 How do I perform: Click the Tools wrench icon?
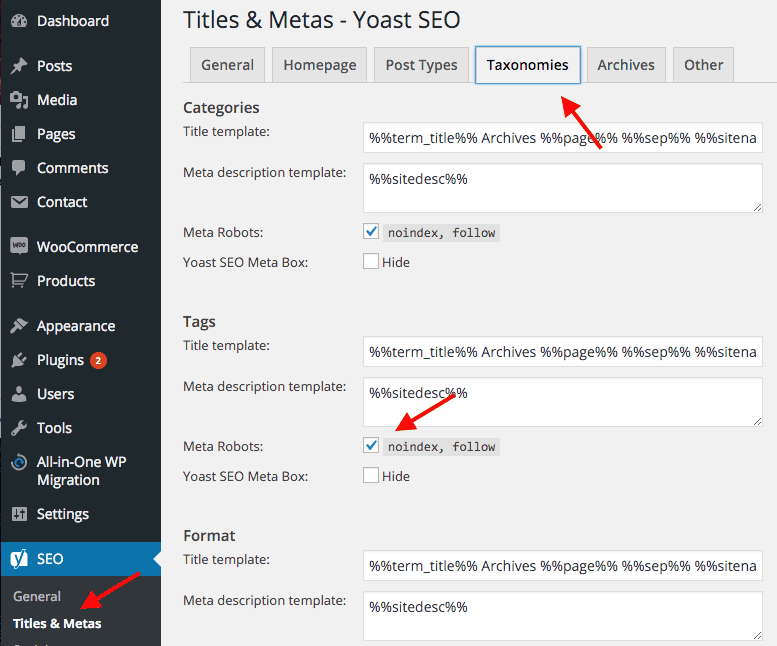[19, 428]
